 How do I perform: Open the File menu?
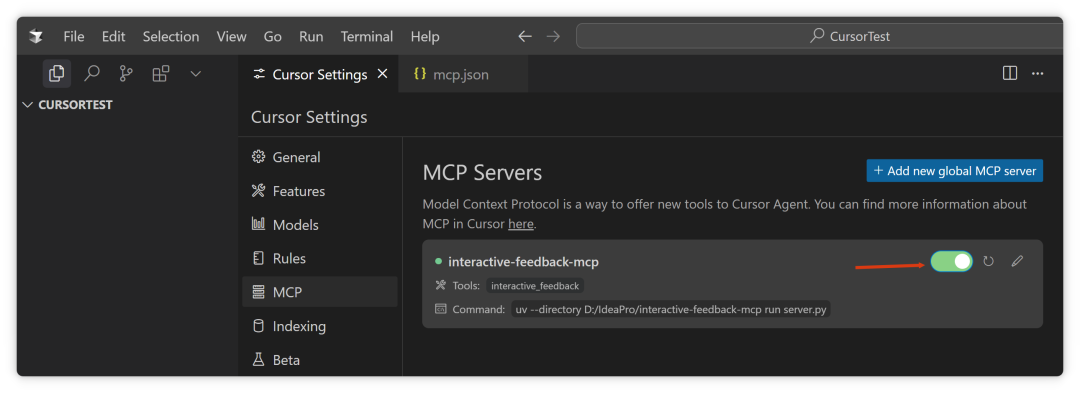tap(74, 36)
